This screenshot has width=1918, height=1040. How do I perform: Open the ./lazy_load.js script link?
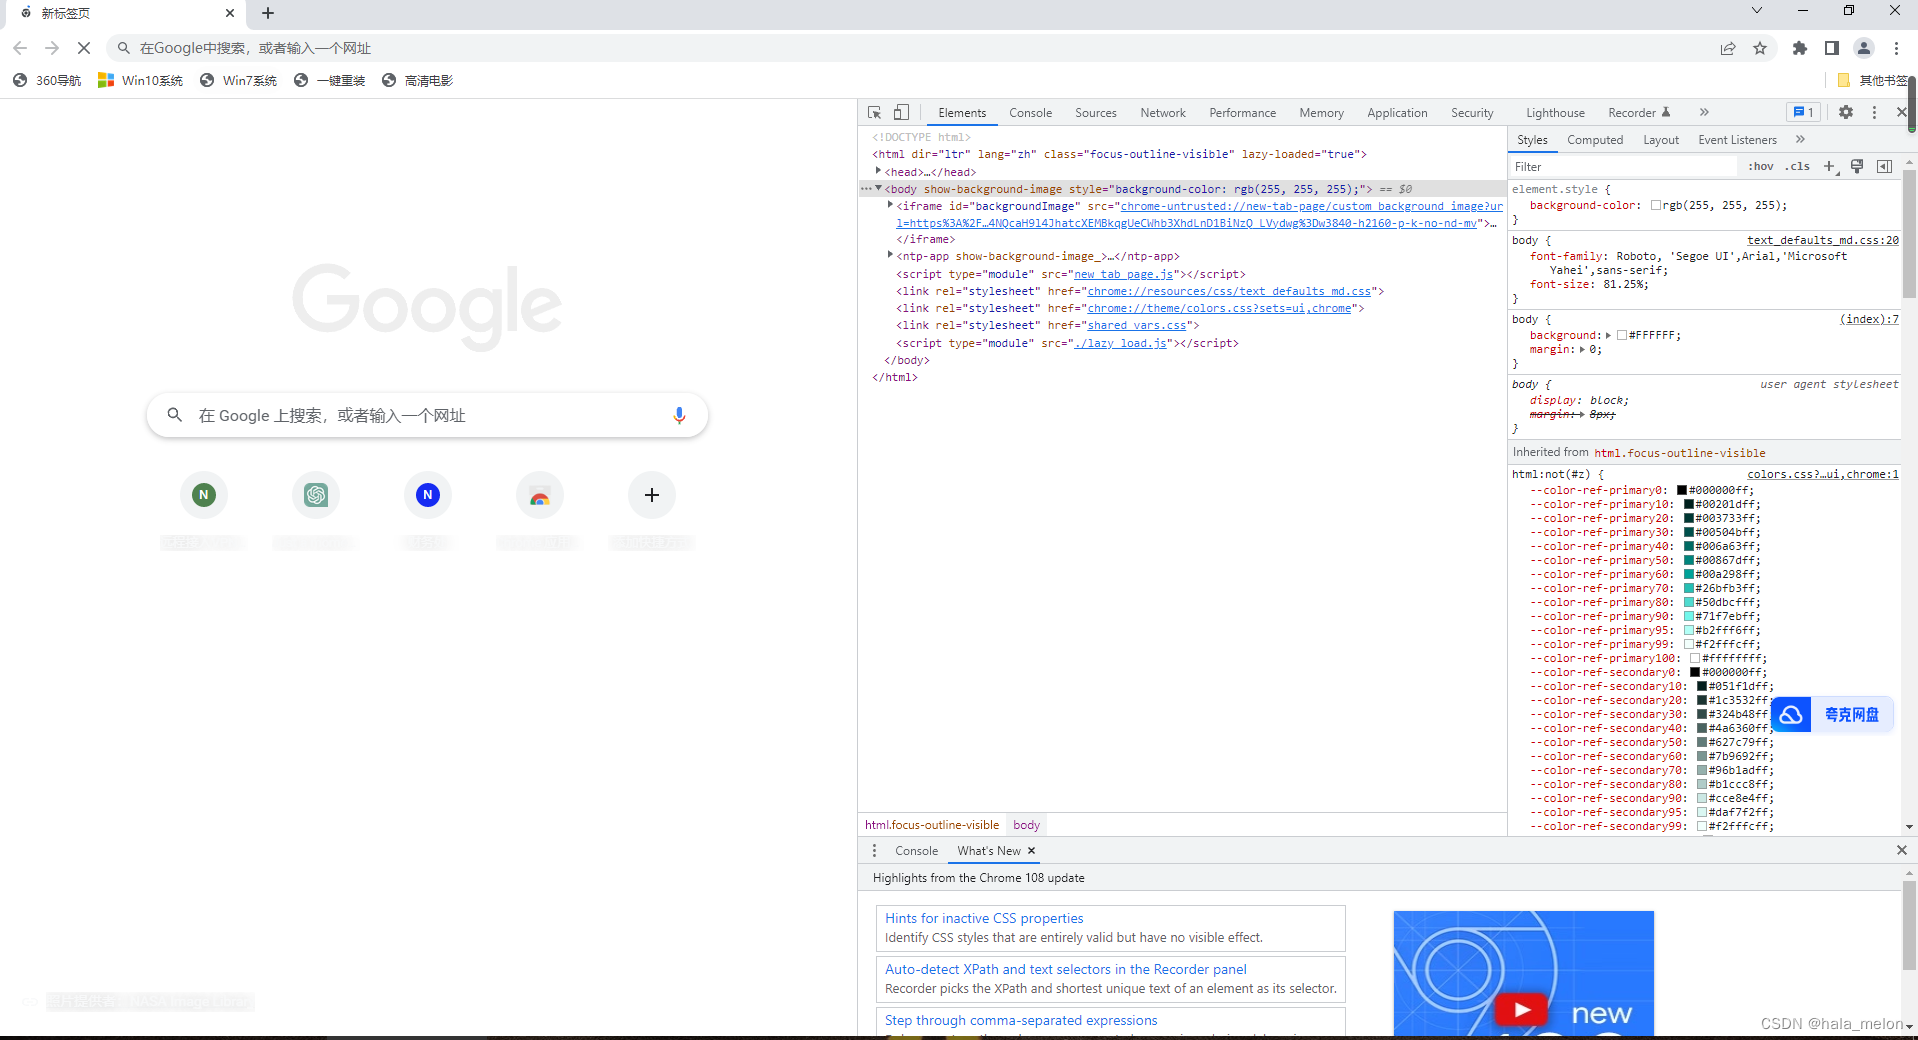pos(1120,343)
